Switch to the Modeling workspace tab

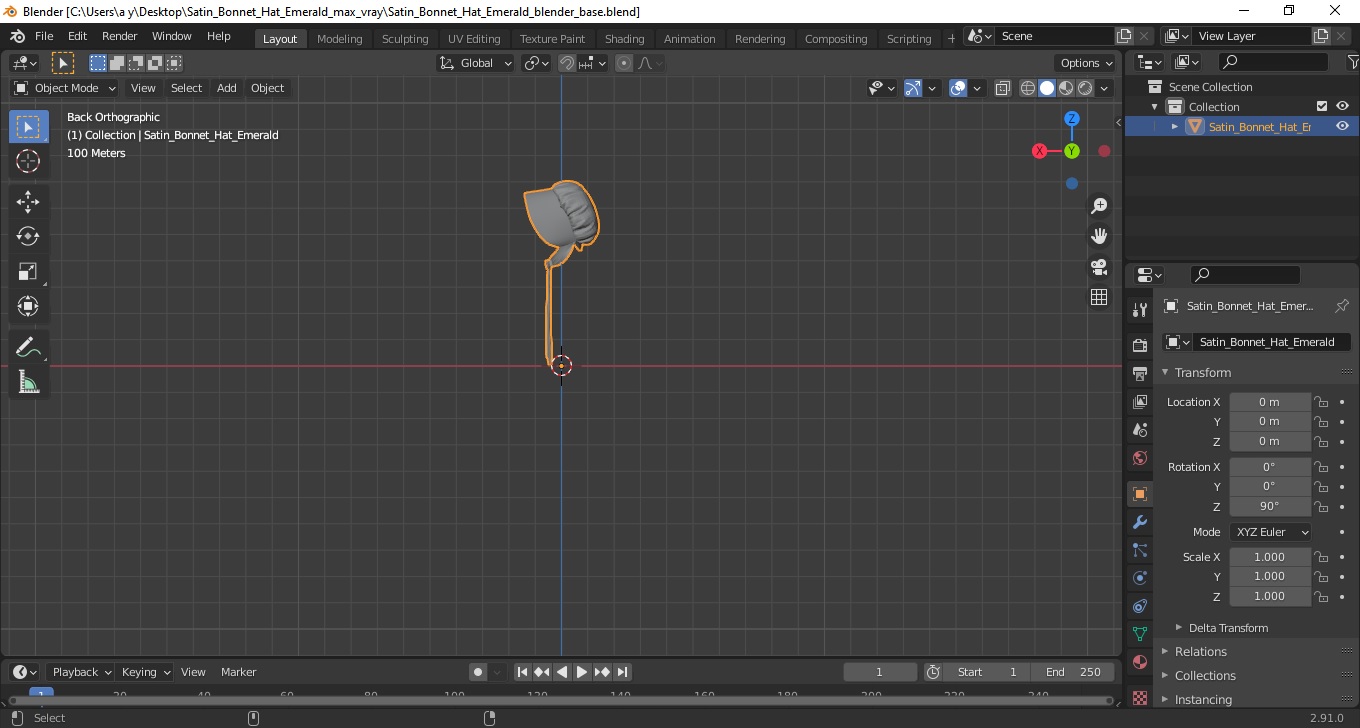pyautogui.click(x=339, y=39)
